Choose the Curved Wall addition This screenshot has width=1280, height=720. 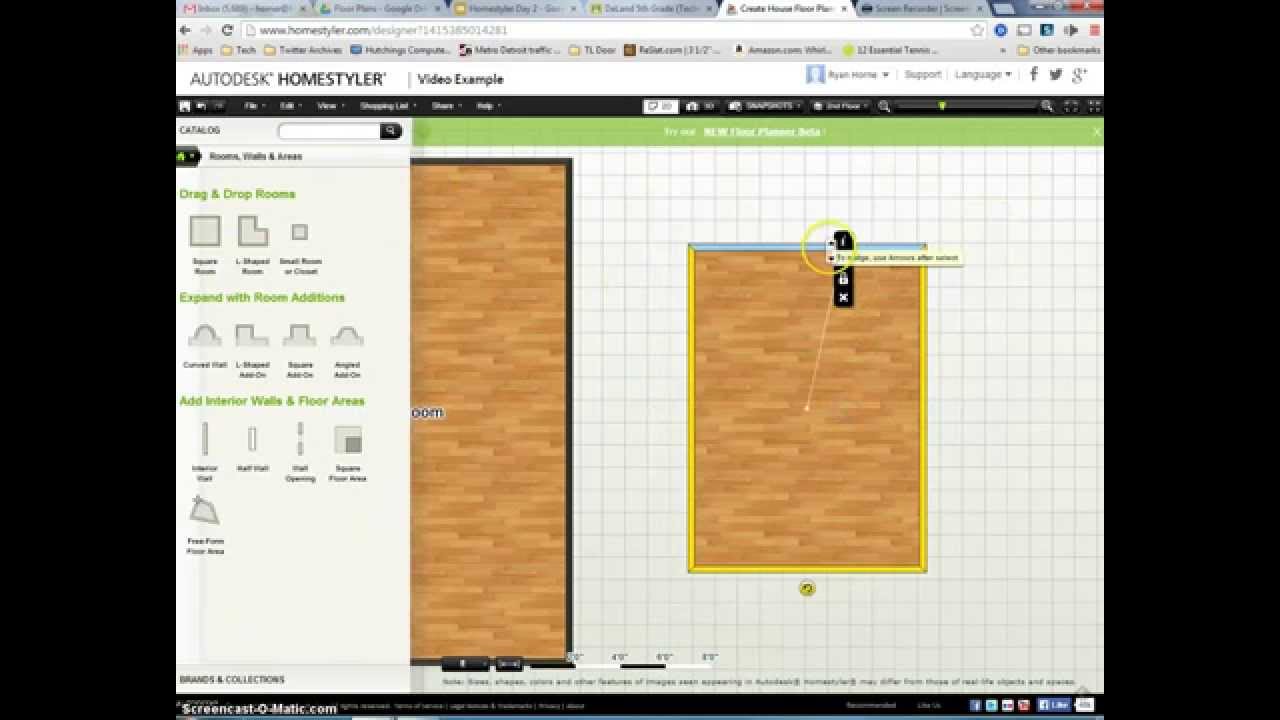[x=205, y=336]
